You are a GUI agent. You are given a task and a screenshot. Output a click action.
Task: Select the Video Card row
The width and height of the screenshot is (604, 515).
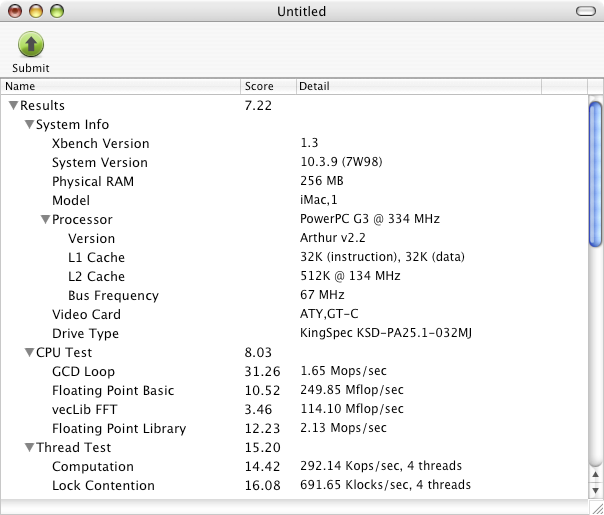(x=294, y=314)
